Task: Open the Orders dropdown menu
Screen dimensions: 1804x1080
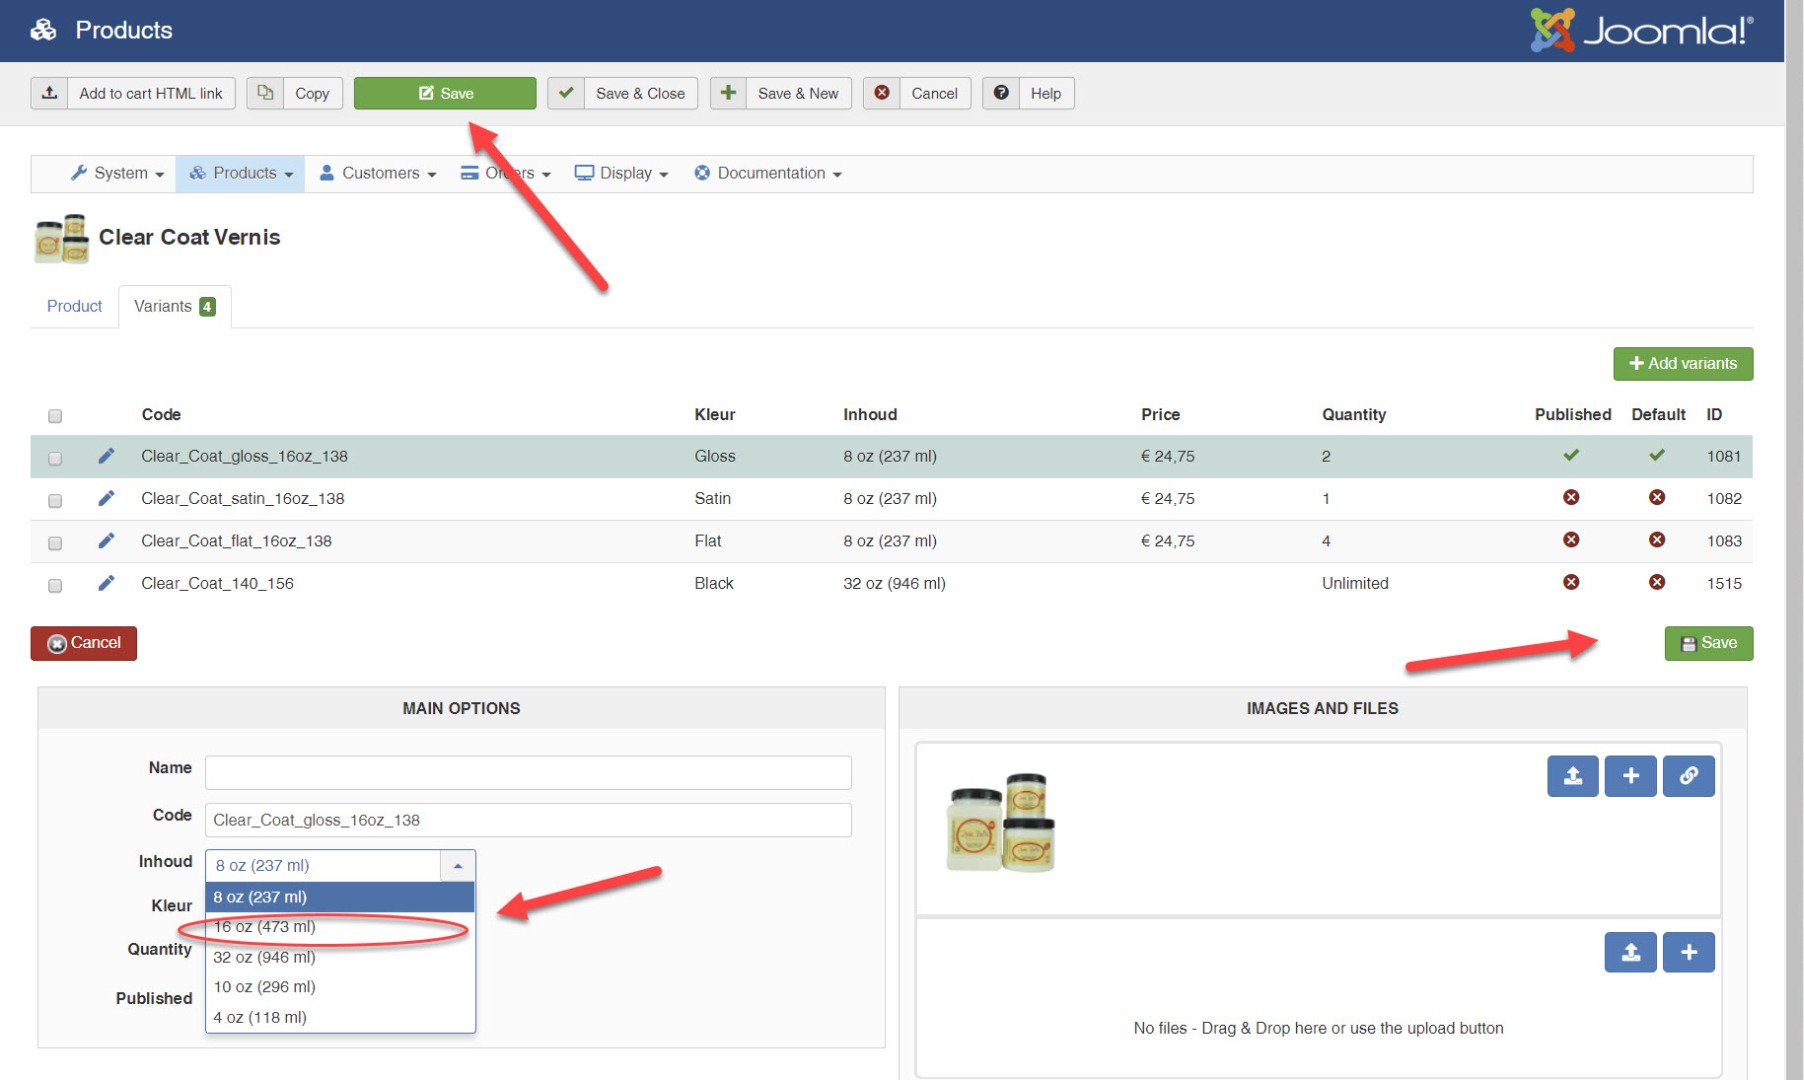Action: (x=505, y=173)
